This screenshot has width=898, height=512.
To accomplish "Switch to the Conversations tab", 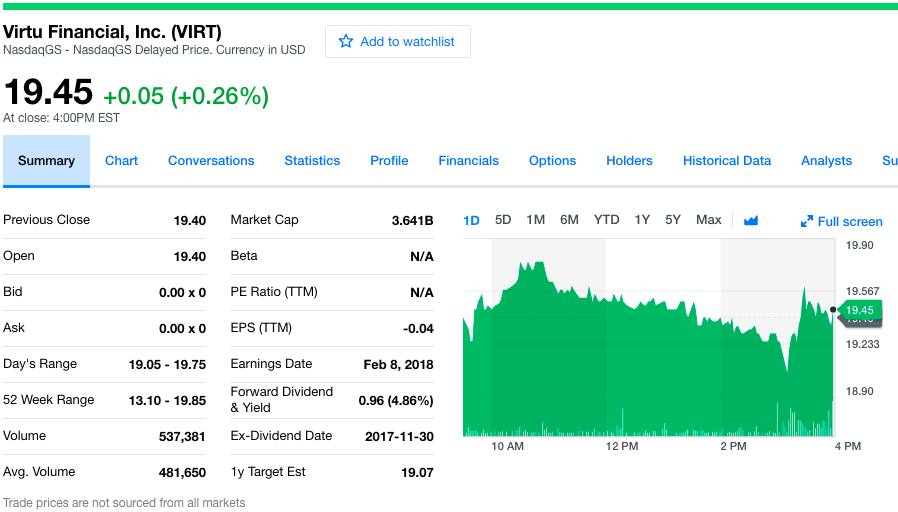I will point(211,161).
